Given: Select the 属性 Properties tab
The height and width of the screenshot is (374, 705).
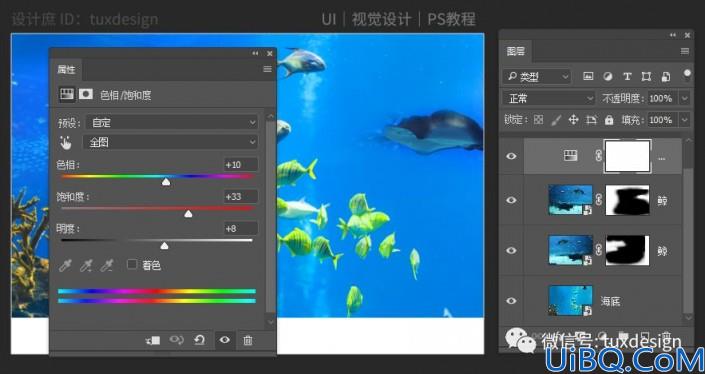Looking at the screenshot, I should coord(66,69).
